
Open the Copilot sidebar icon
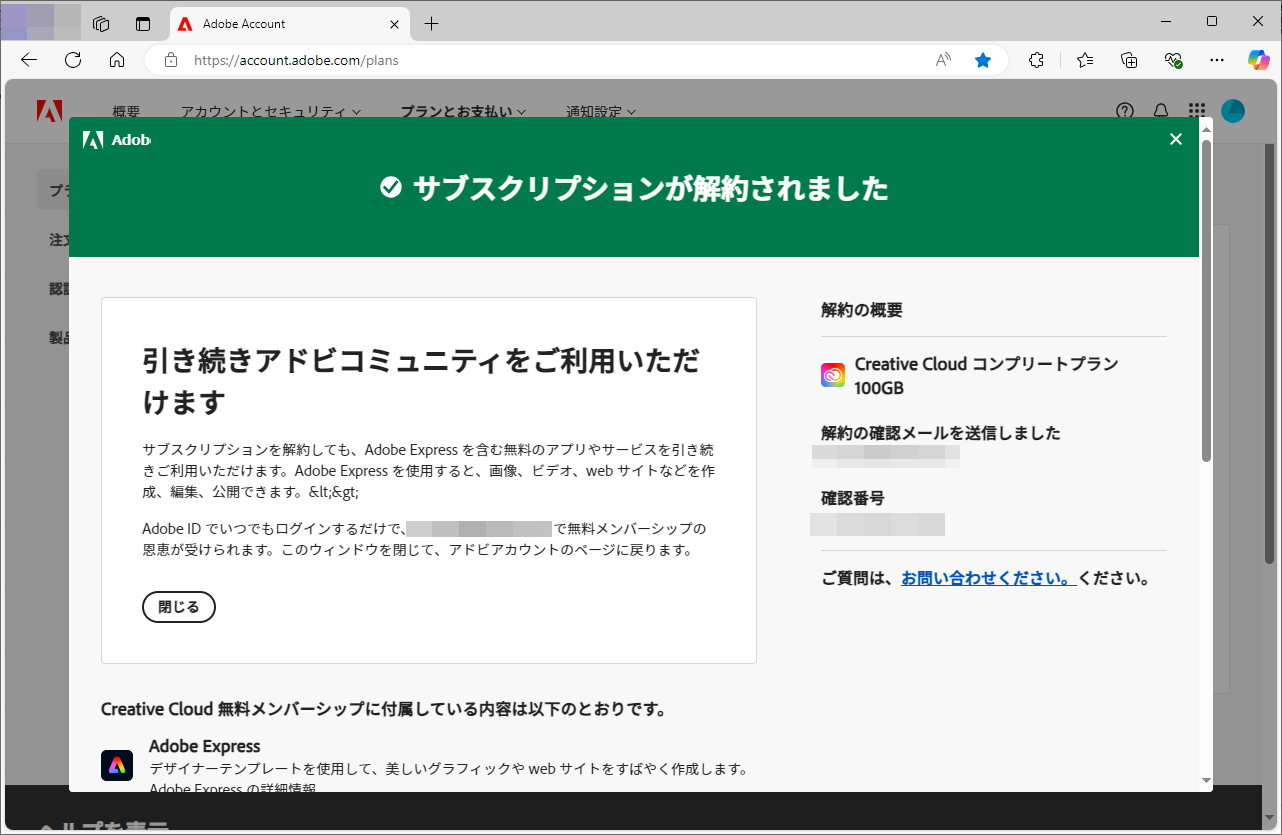[1258, 60]
